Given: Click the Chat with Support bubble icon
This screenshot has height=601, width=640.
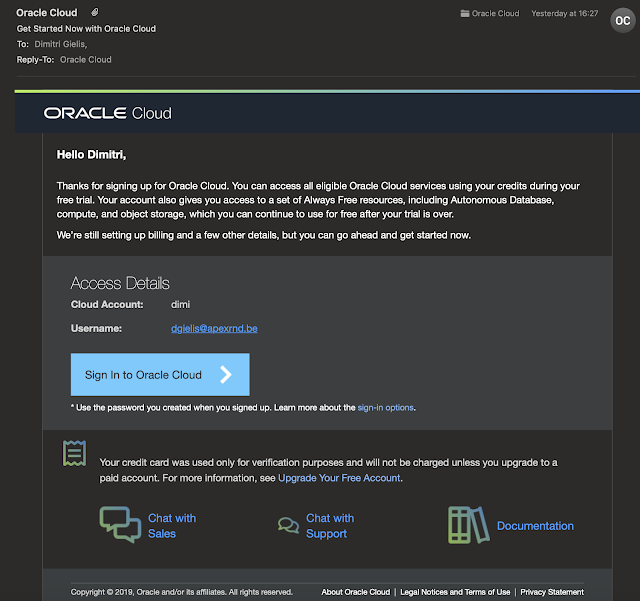Looking at the screenshot, I should coord(288,525).
